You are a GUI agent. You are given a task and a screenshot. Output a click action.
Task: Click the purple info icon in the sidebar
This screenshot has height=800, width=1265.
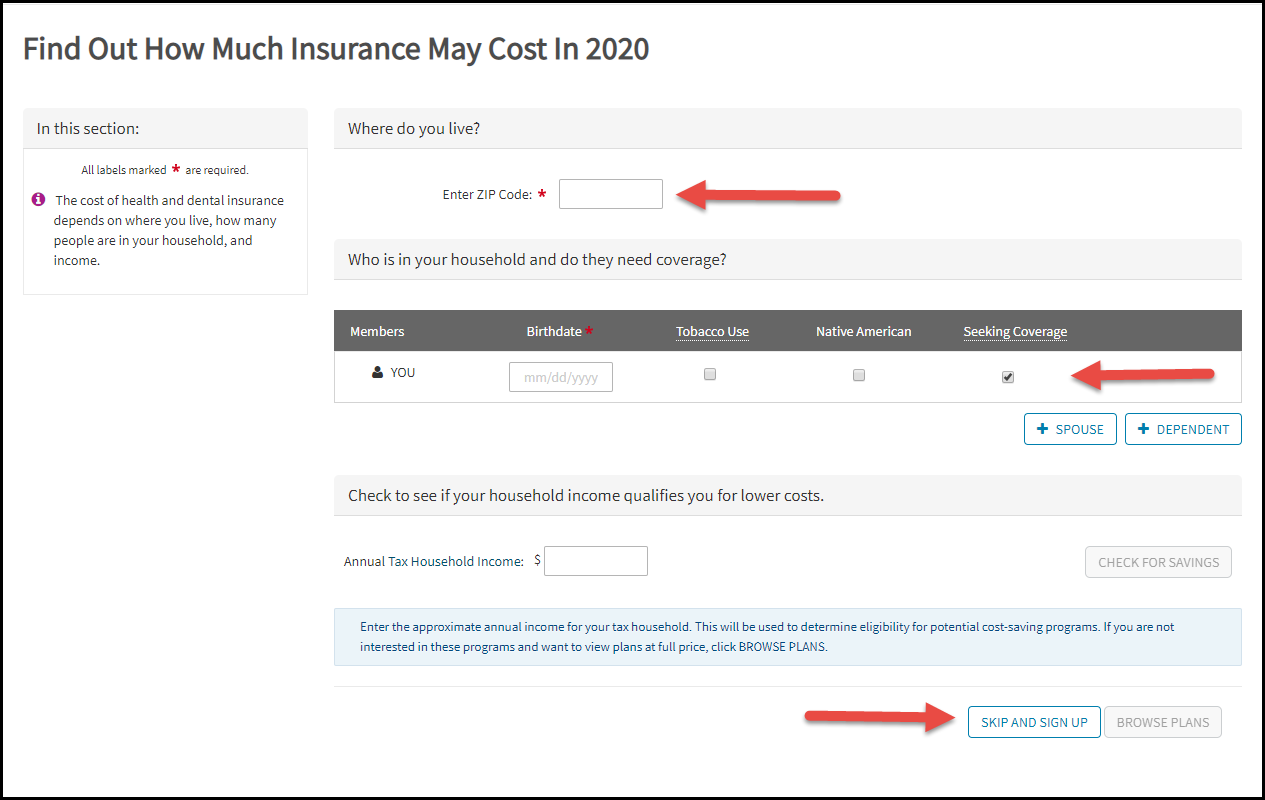pos(39,199)
